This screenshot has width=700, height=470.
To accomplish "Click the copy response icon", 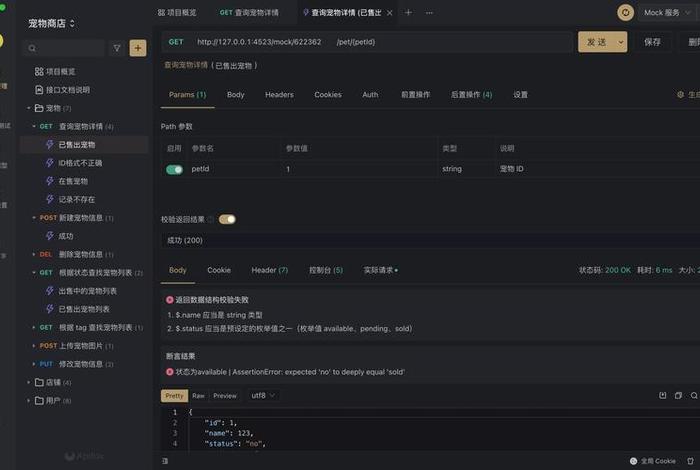I will [678, 395].
